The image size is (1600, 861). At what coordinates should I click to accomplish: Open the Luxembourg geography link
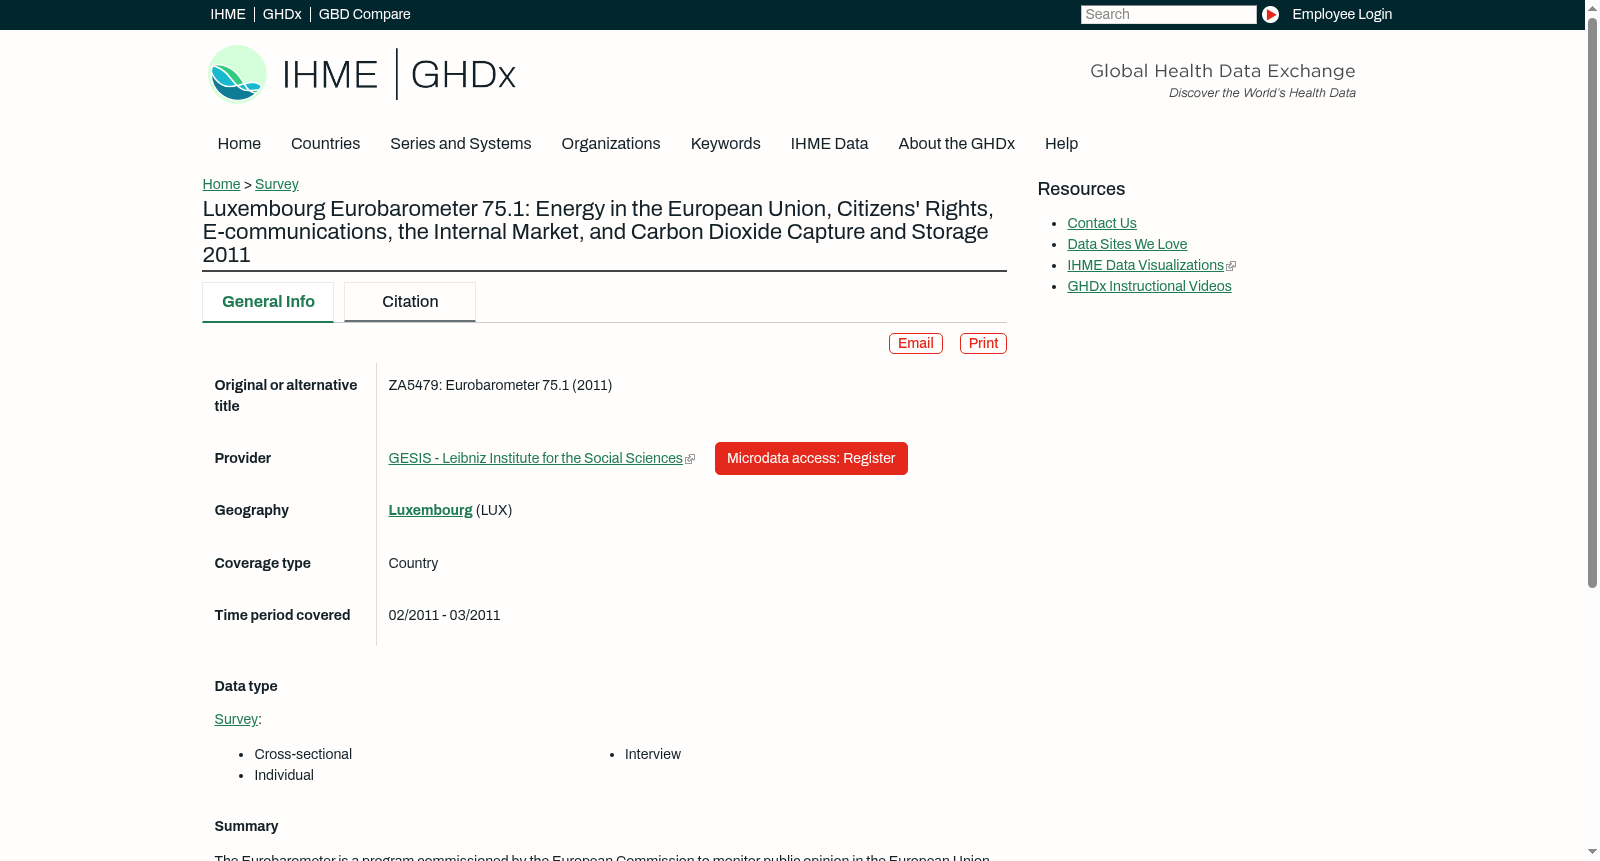coord(430,510)
